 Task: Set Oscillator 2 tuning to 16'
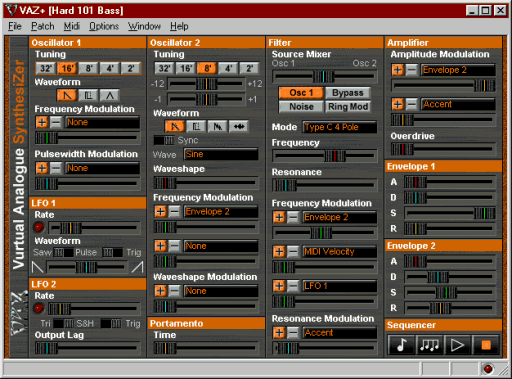click(x=186, y=68)
